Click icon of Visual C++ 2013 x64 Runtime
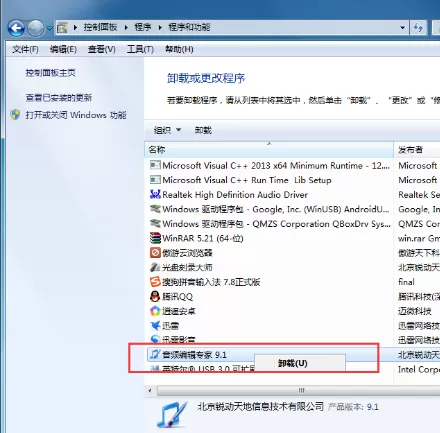The image size is (440, 433). [155, 165]
